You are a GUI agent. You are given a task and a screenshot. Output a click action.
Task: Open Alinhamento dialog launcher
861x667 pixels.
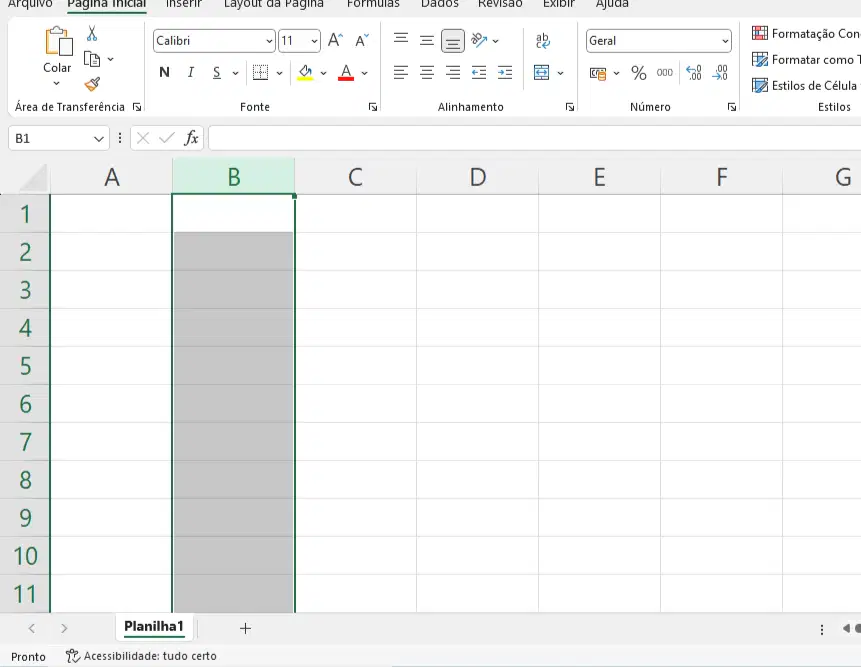[570, 107]
